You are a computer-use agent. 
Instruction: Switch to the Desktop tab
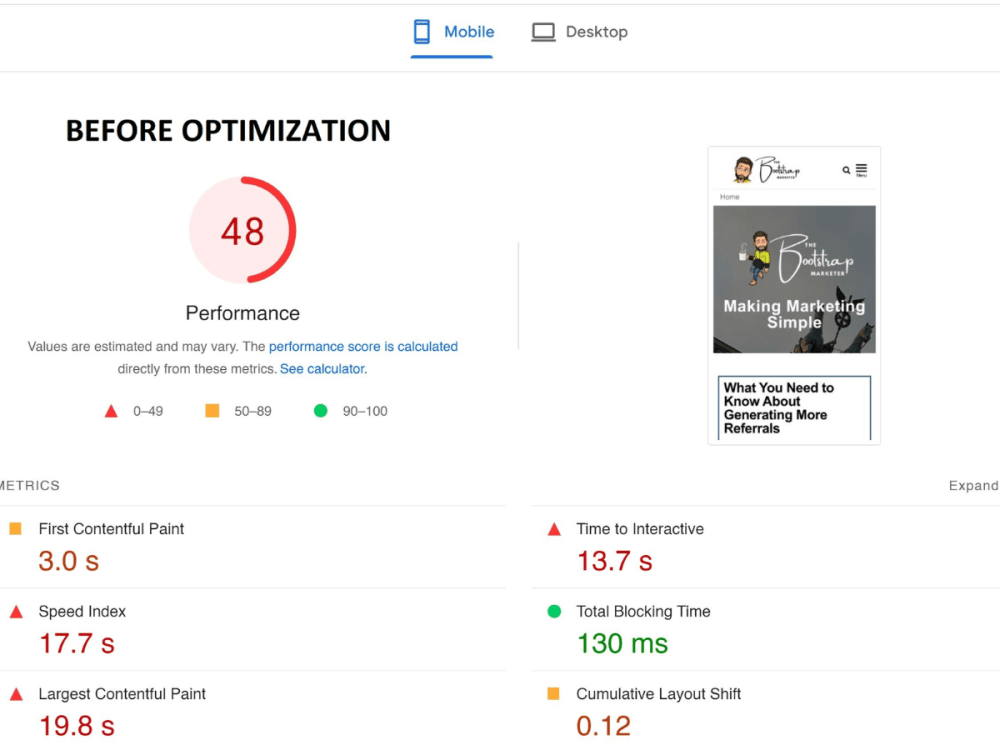pos(580,32)
